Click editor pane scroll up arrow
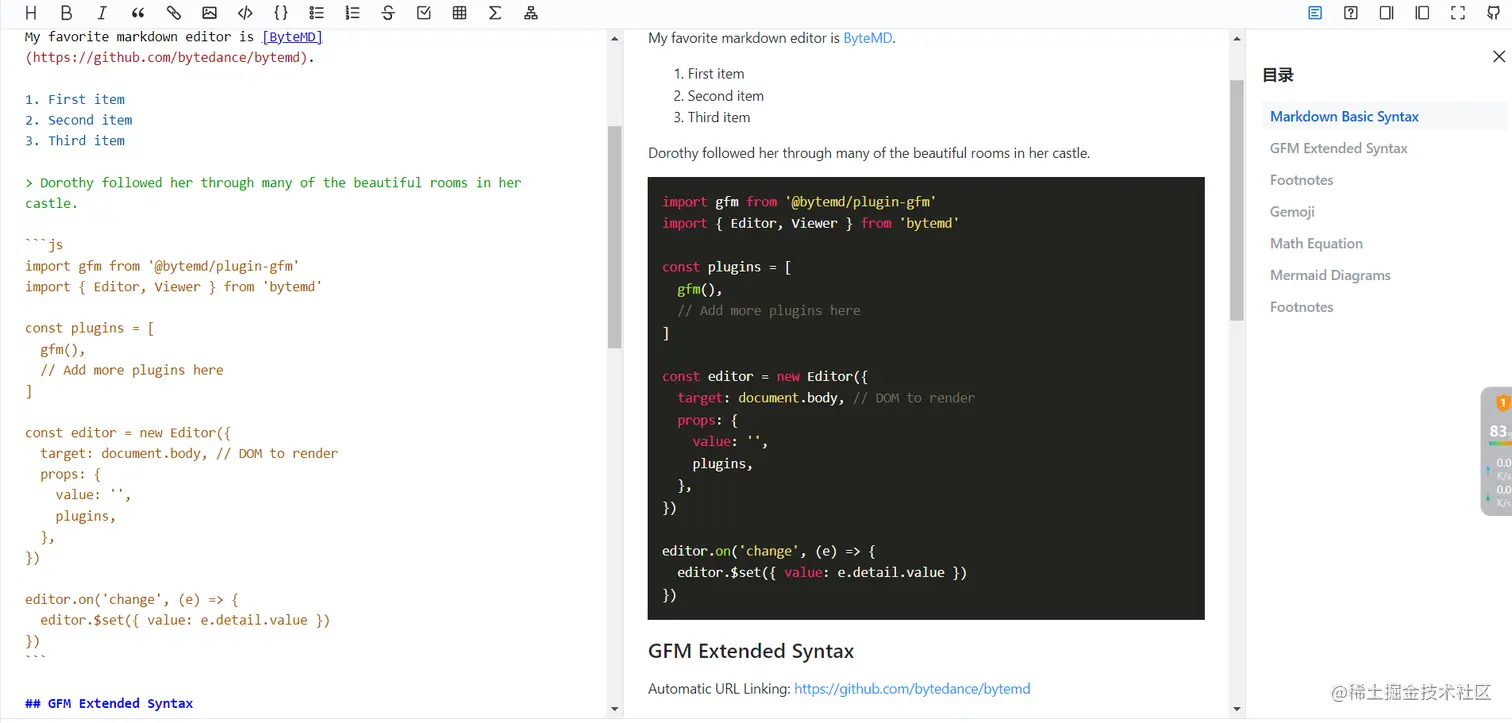The image size is (1512, 723). coord(615,38)
